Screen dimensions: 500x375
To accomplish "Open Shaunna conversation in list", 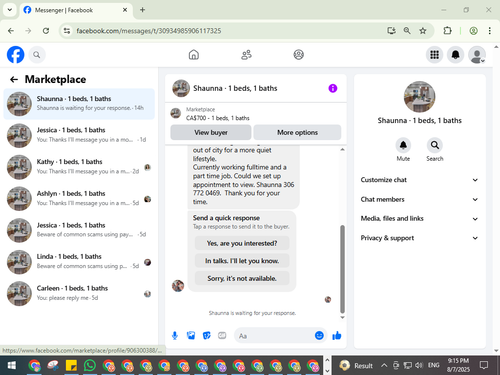I will pyautogui.click(x=79, y=104).
